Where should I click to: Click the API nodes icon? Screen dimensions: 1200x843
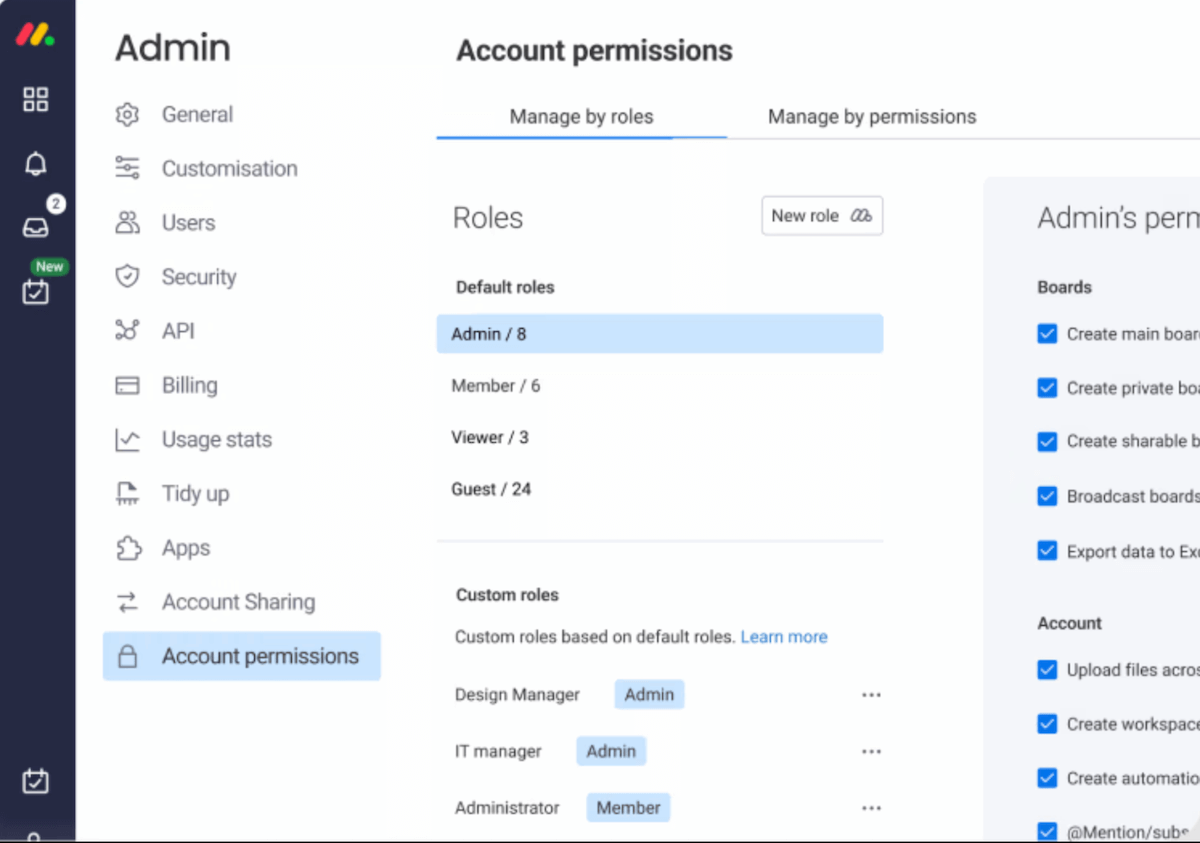pyautogui.click(x=127, y=331)
